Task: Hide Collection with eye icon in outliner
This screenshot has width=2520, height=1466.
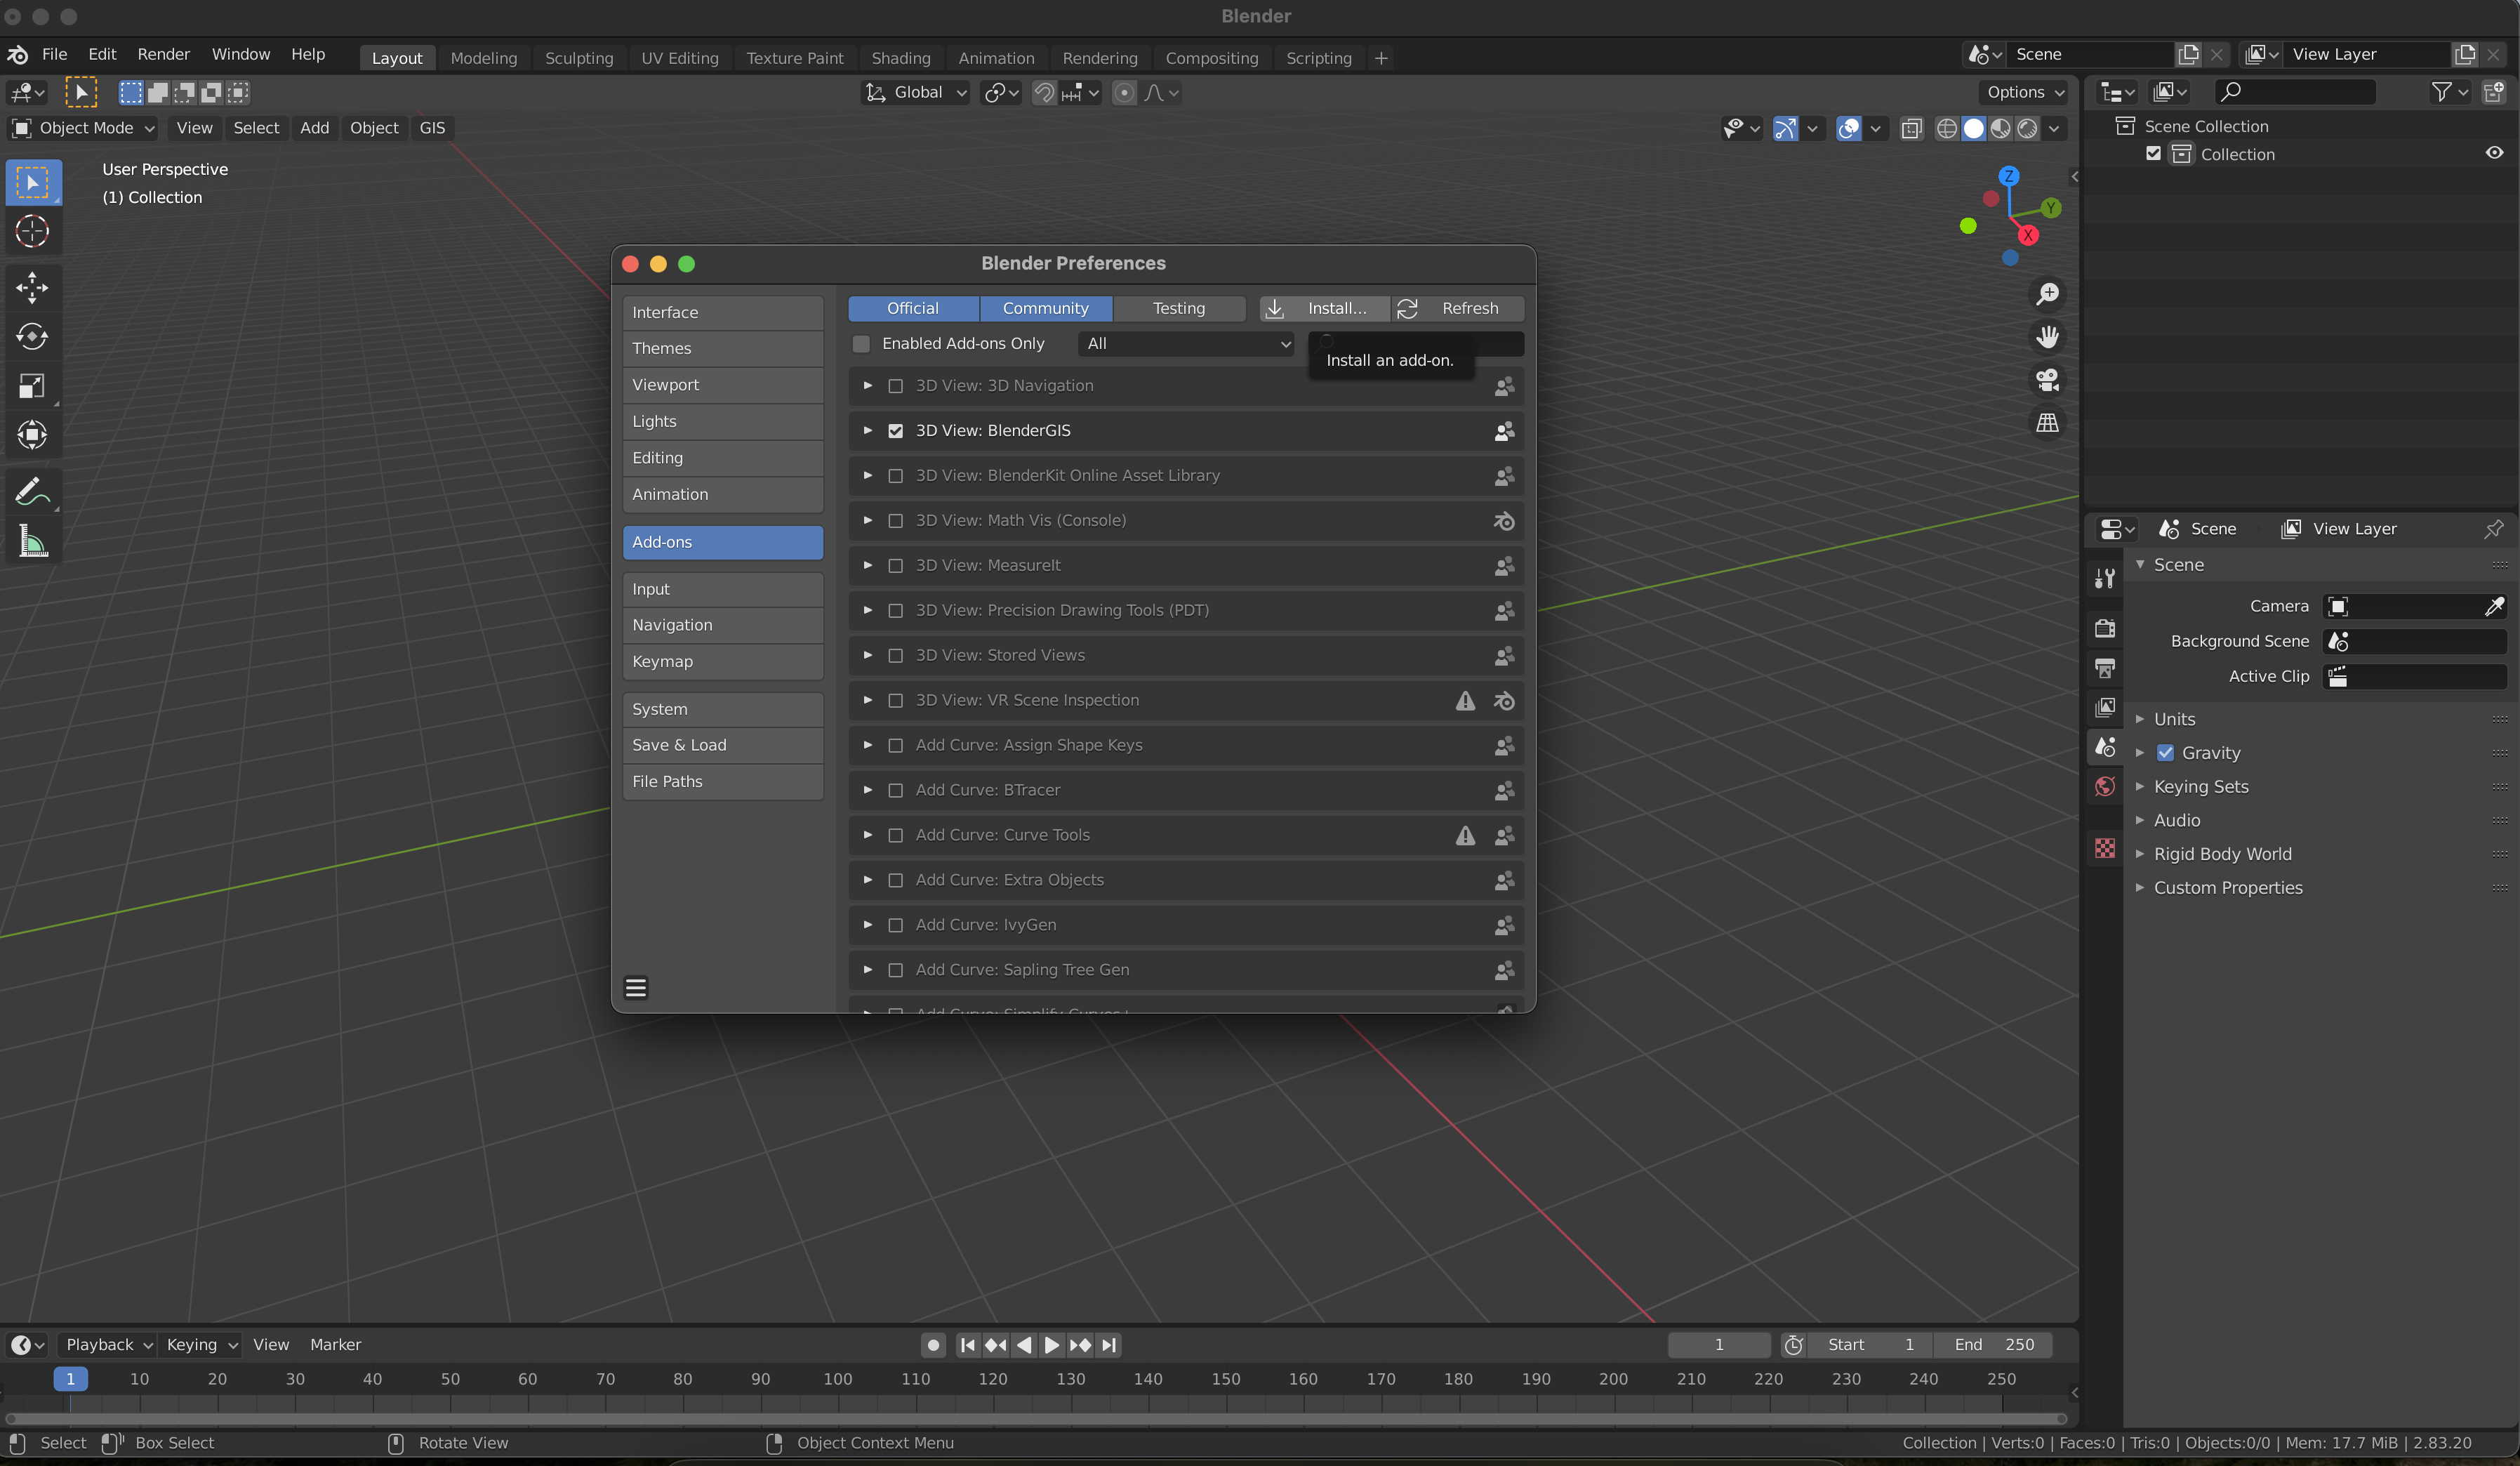Action: [2494, 153]
